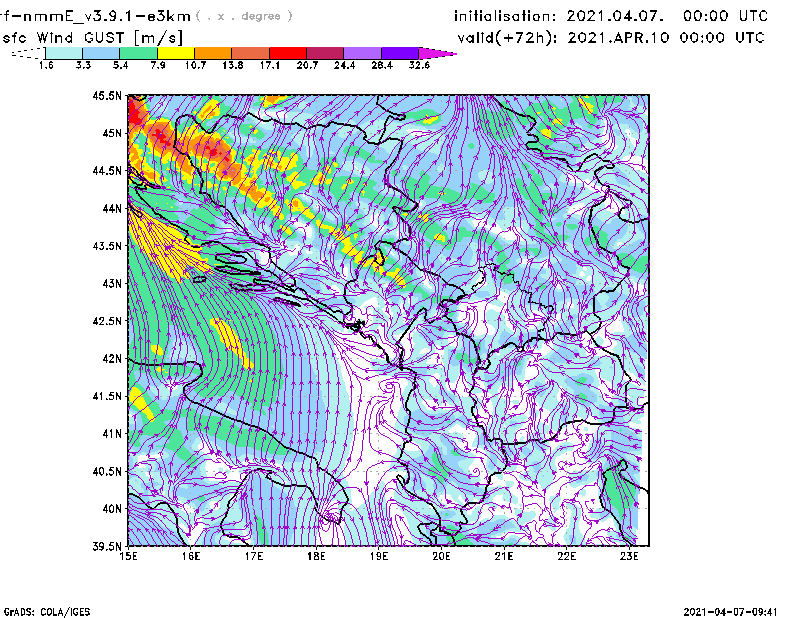This screenshot has height=618, width=800.
Task: Click the "40.5N" latitude label
Action: [107, 471]
